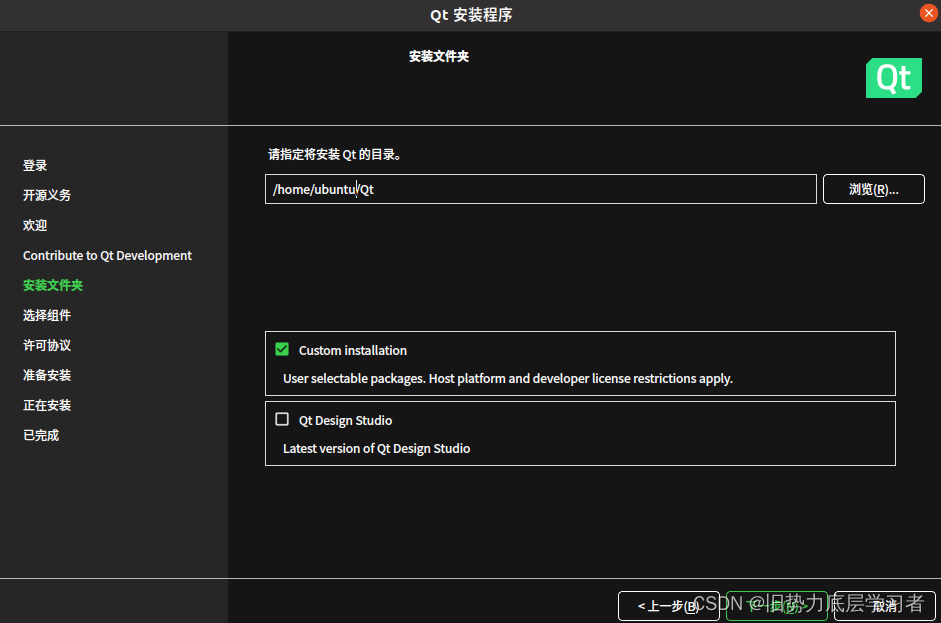Image resolution: width=941 pixels, height=623 pixels.
Task: Click Latest version of Qt Design Studio text
Action: [x=376, y=449]
